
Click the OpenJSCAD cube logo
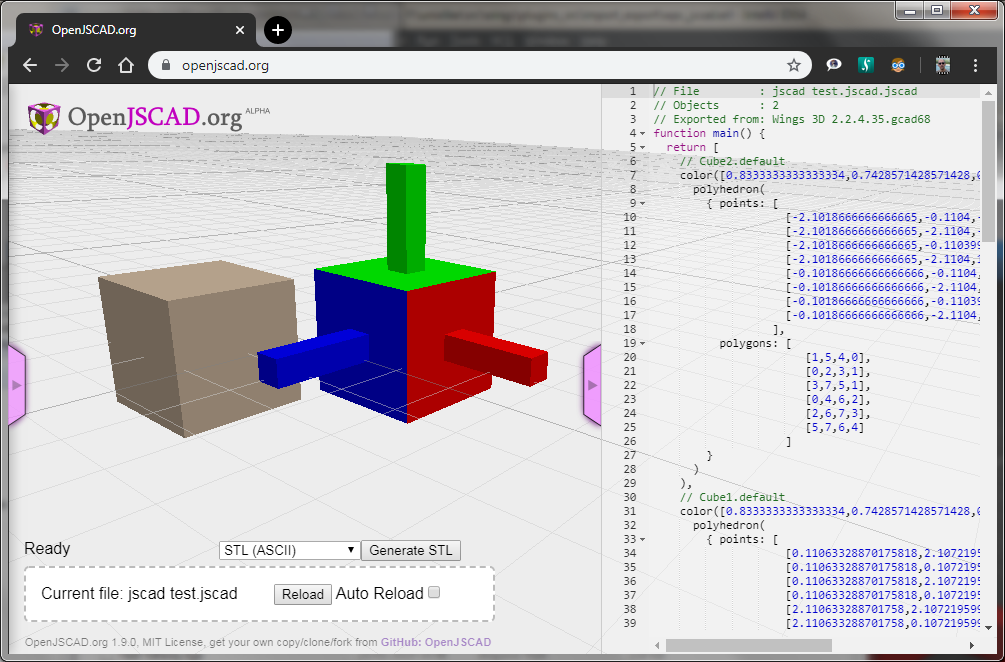tap(44, 118)
